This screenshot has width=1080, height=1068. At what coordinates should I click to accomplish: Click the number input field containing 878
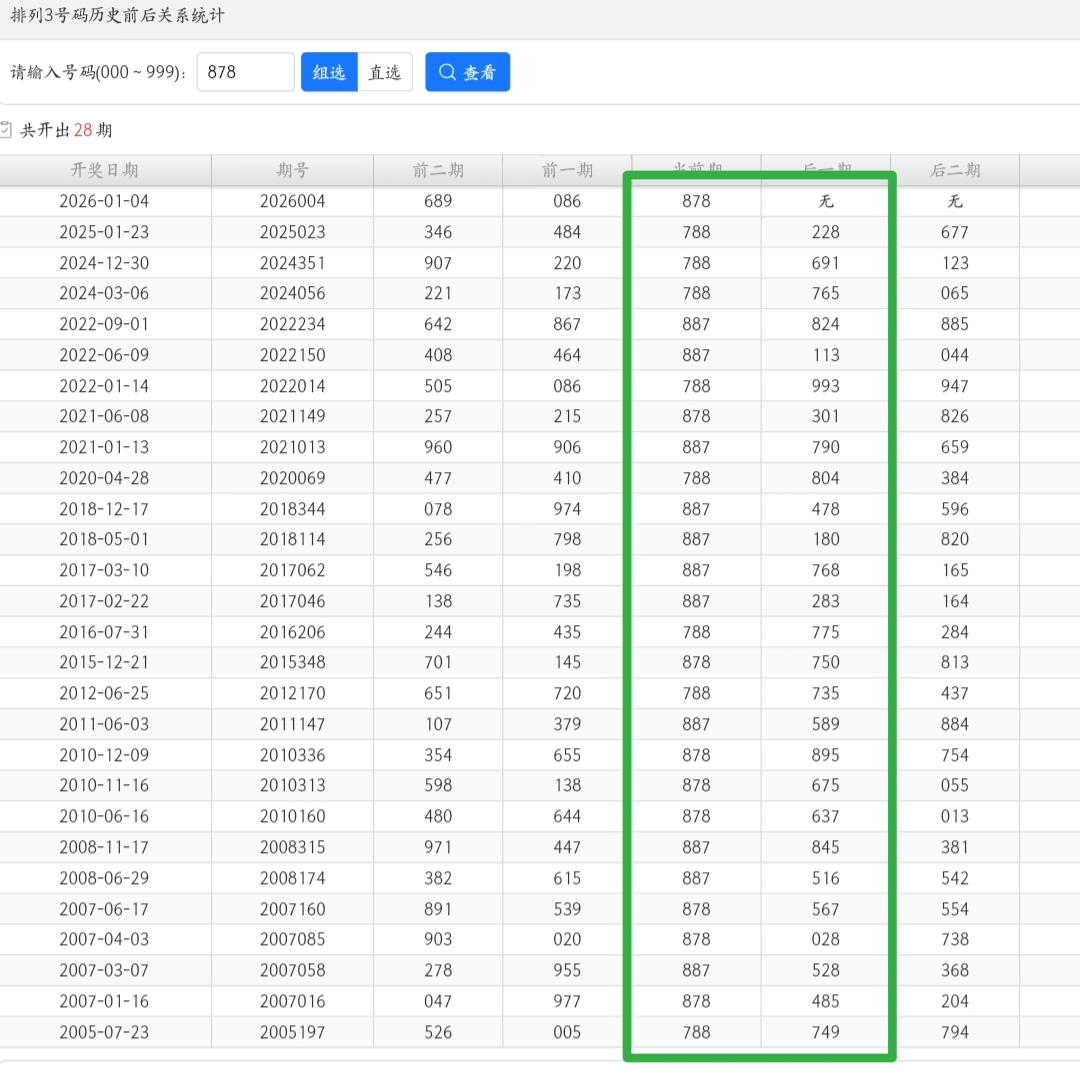click(x=245, y=72)
